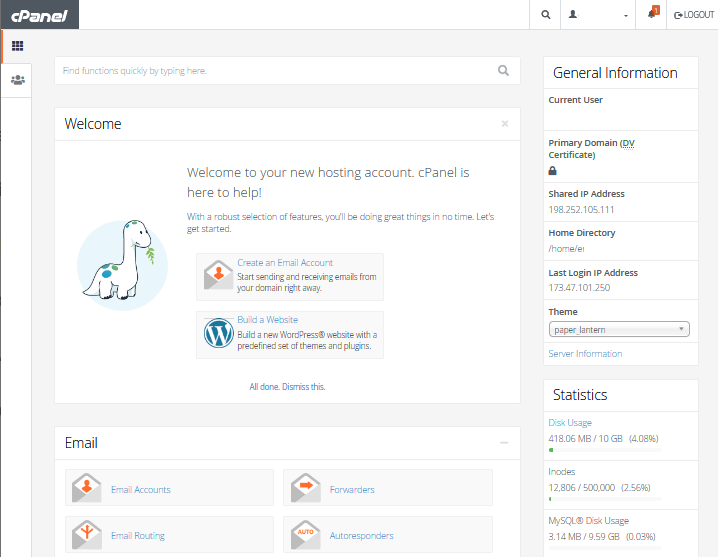Focus the Find functions search field
The height and width of the screenshot is (557, 718).
[x=287, y=71]
